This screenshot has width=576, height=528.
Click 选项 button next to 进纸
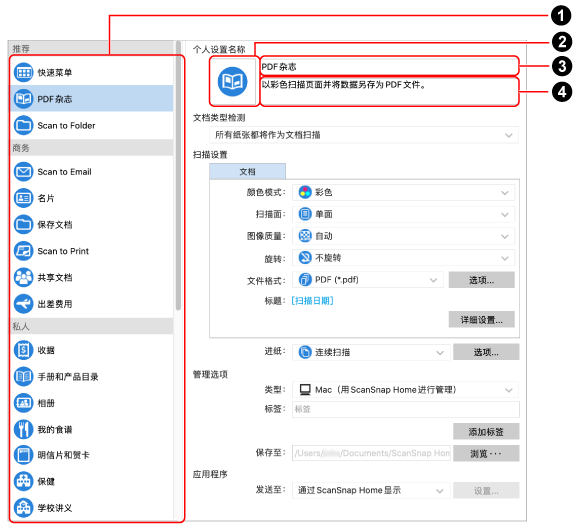486,352
